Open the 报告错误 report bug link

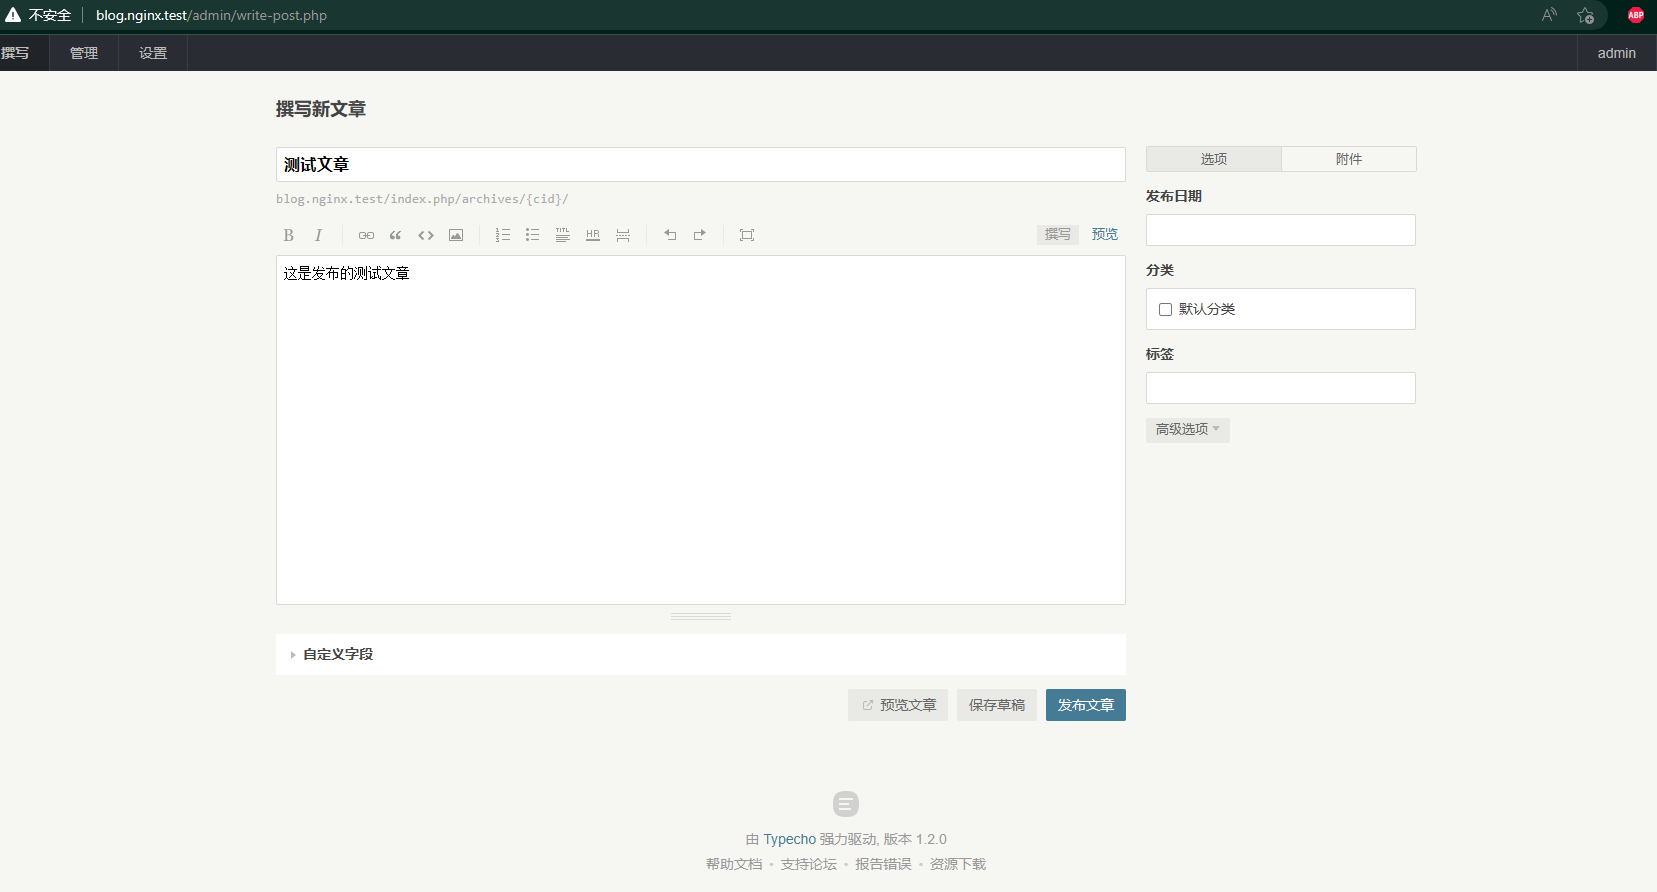tap(883, 864)
